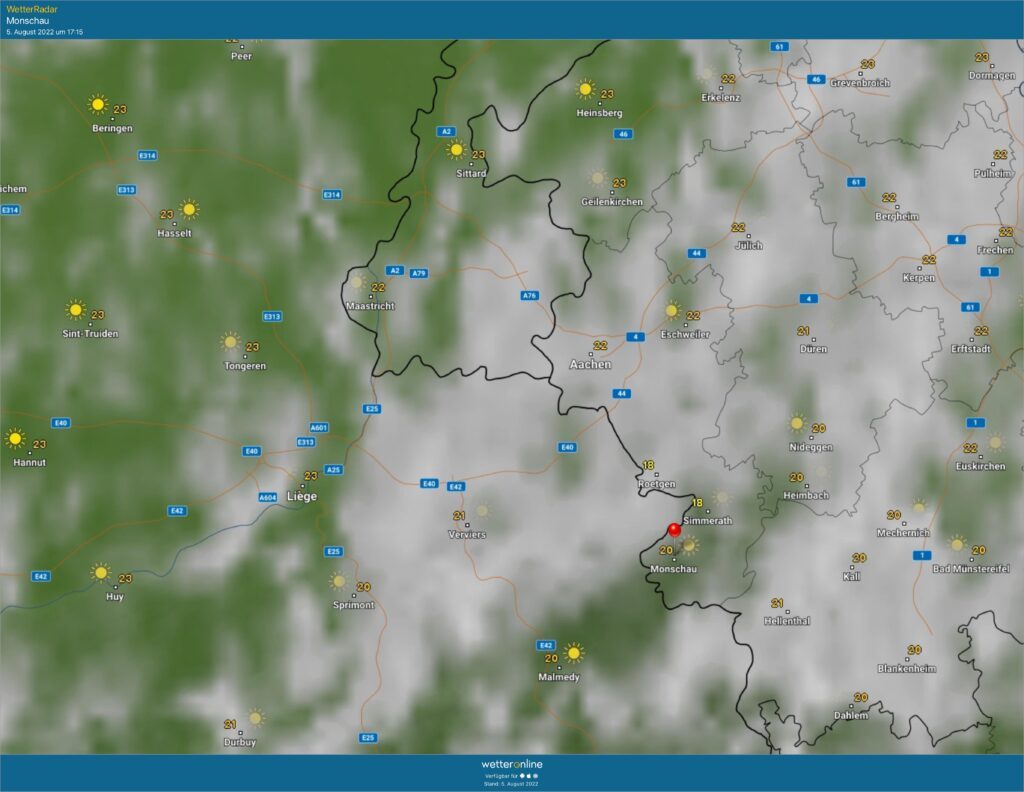
Task: Click the Peer town label
Action: [242, 56]
